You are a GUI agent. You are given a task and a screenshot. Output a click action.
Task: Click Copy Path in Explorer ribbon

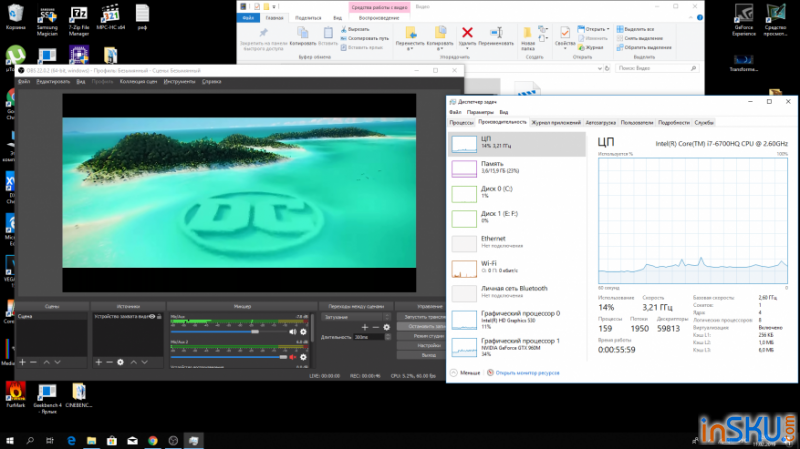pos(365,38)
